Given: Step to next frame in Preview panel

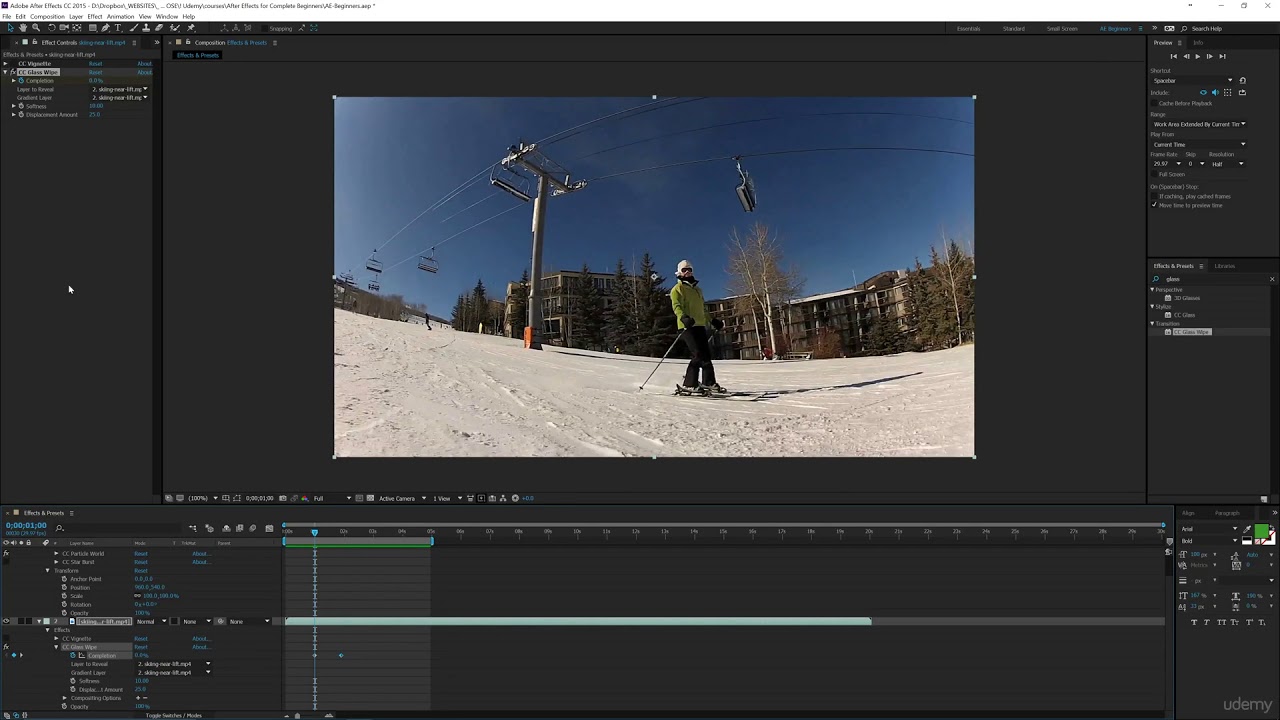Looking at the screenshot, I should [1210, 57].
